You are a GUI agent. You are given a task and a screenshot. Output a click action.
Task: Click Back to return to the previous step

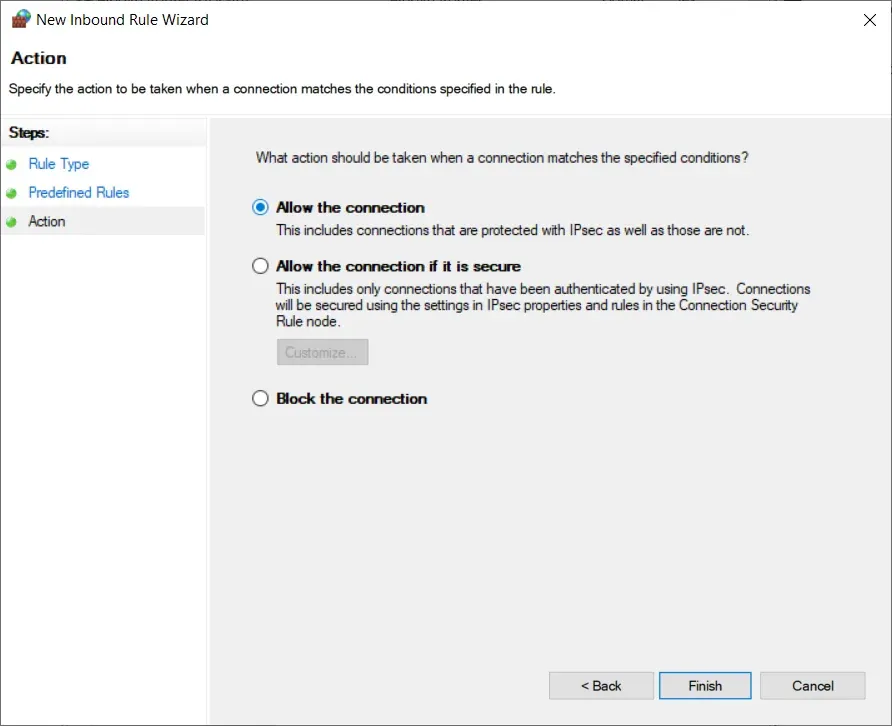click(600, 685)
